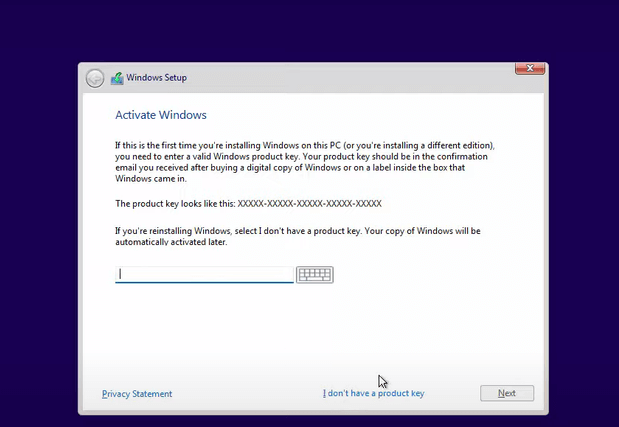Click the paragraph starting 'If this is the first time'
619x427 pixels.
(x=305, y=162)
